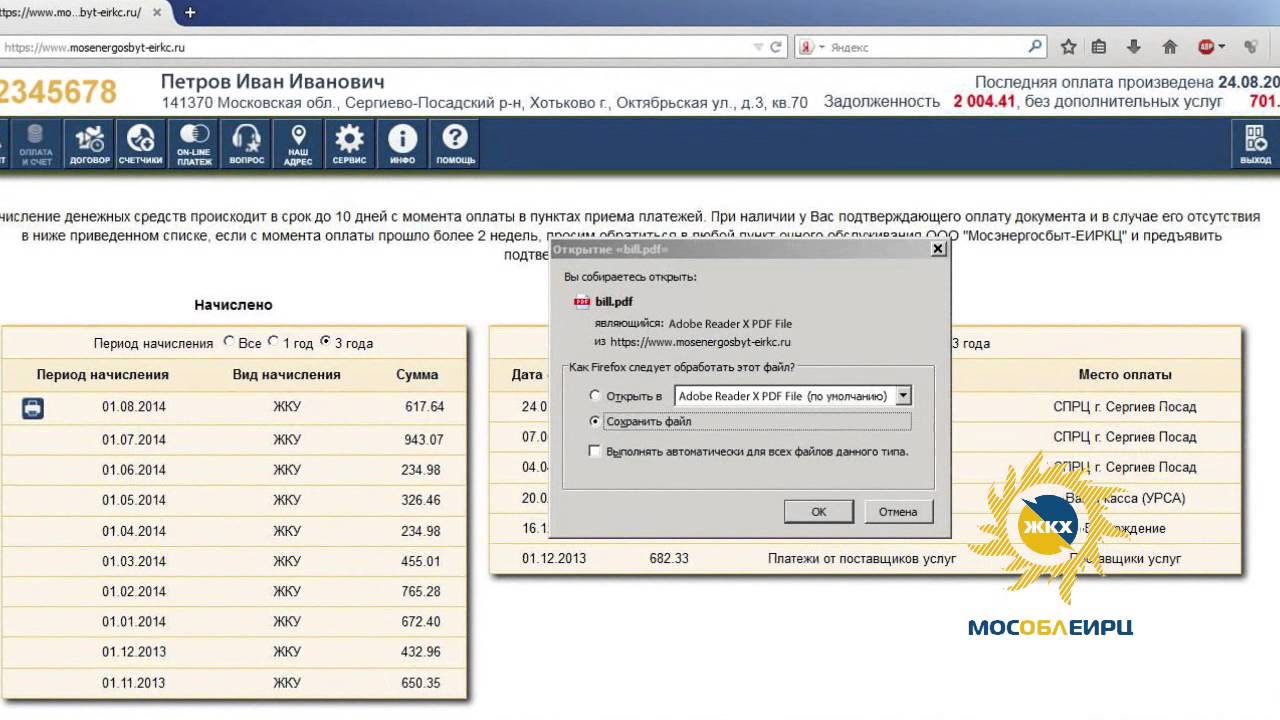Click the Adblock Plus icon

point(1207,47)
